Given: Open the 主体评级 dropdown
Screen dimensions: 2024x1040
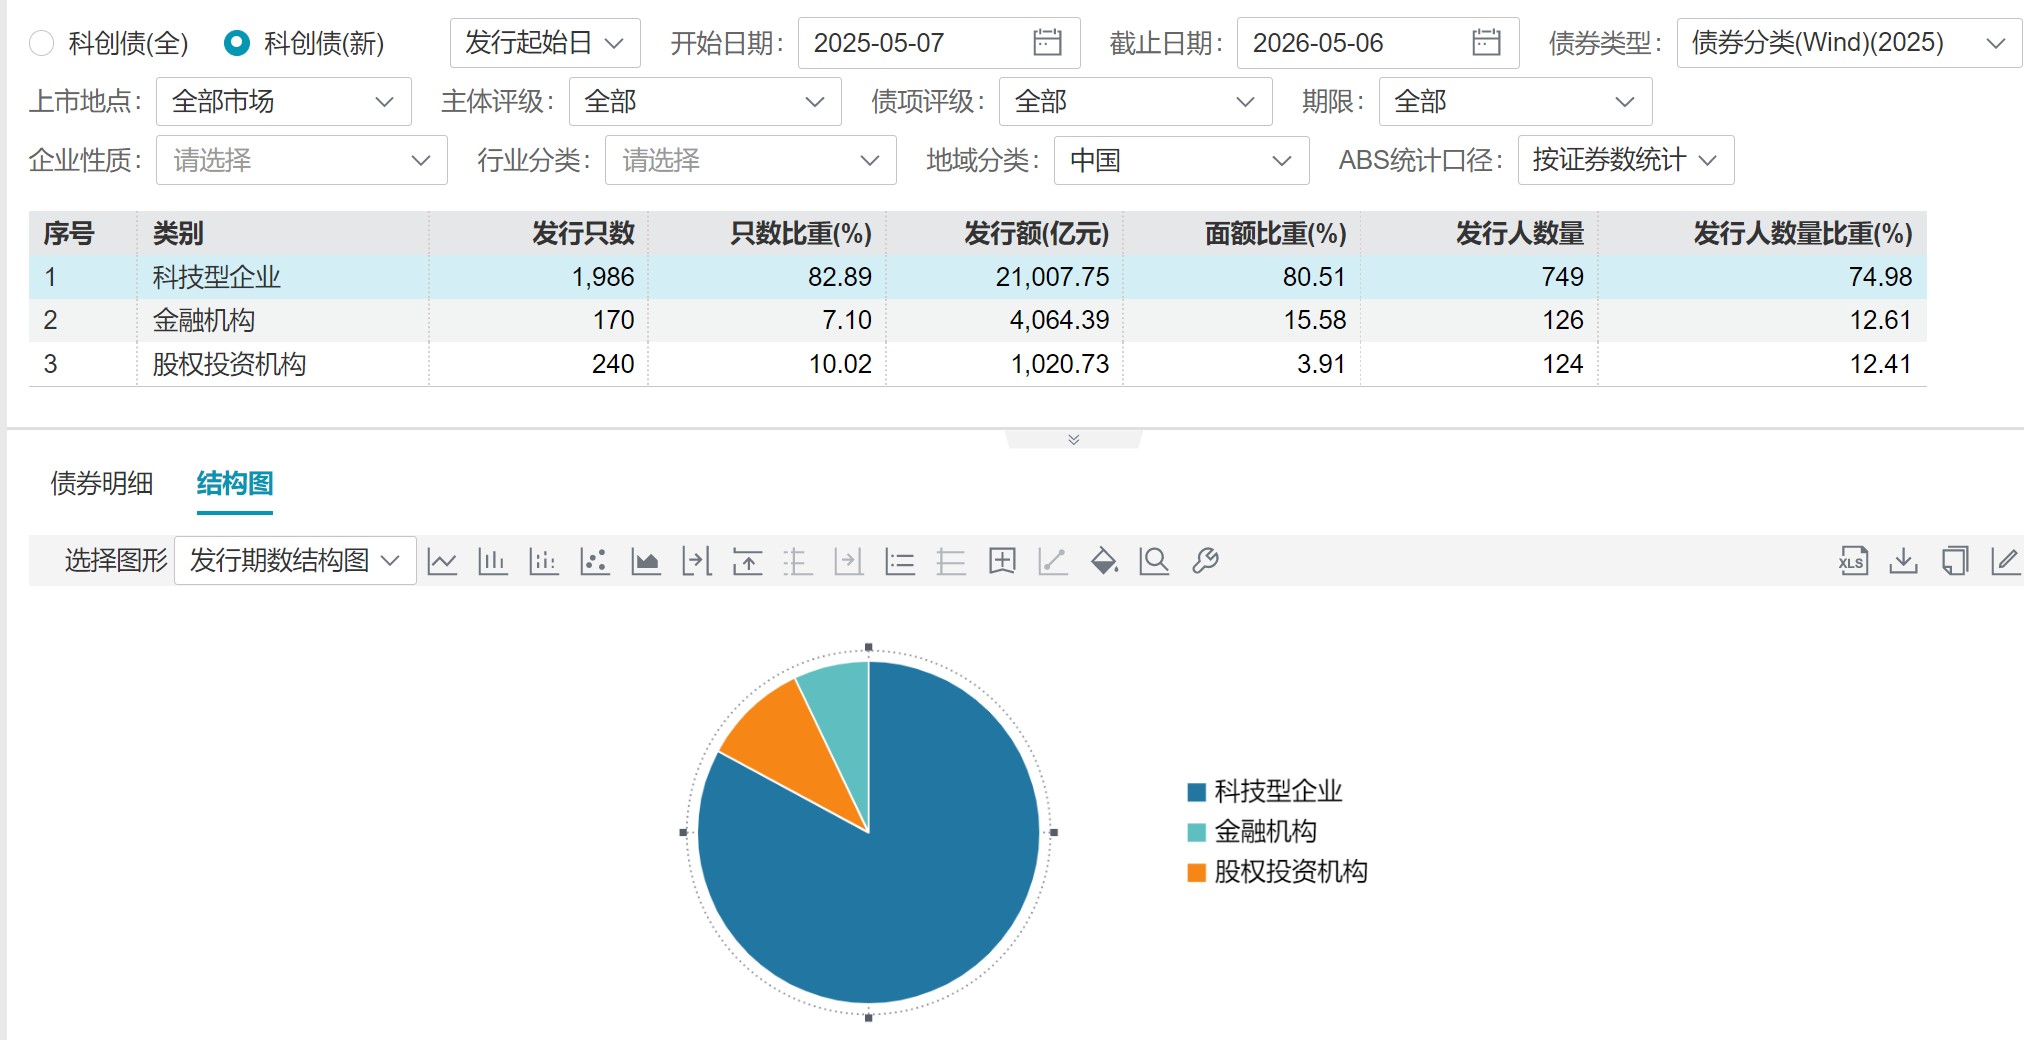Looking at the screenshot, I should click(x=705, y=102).
